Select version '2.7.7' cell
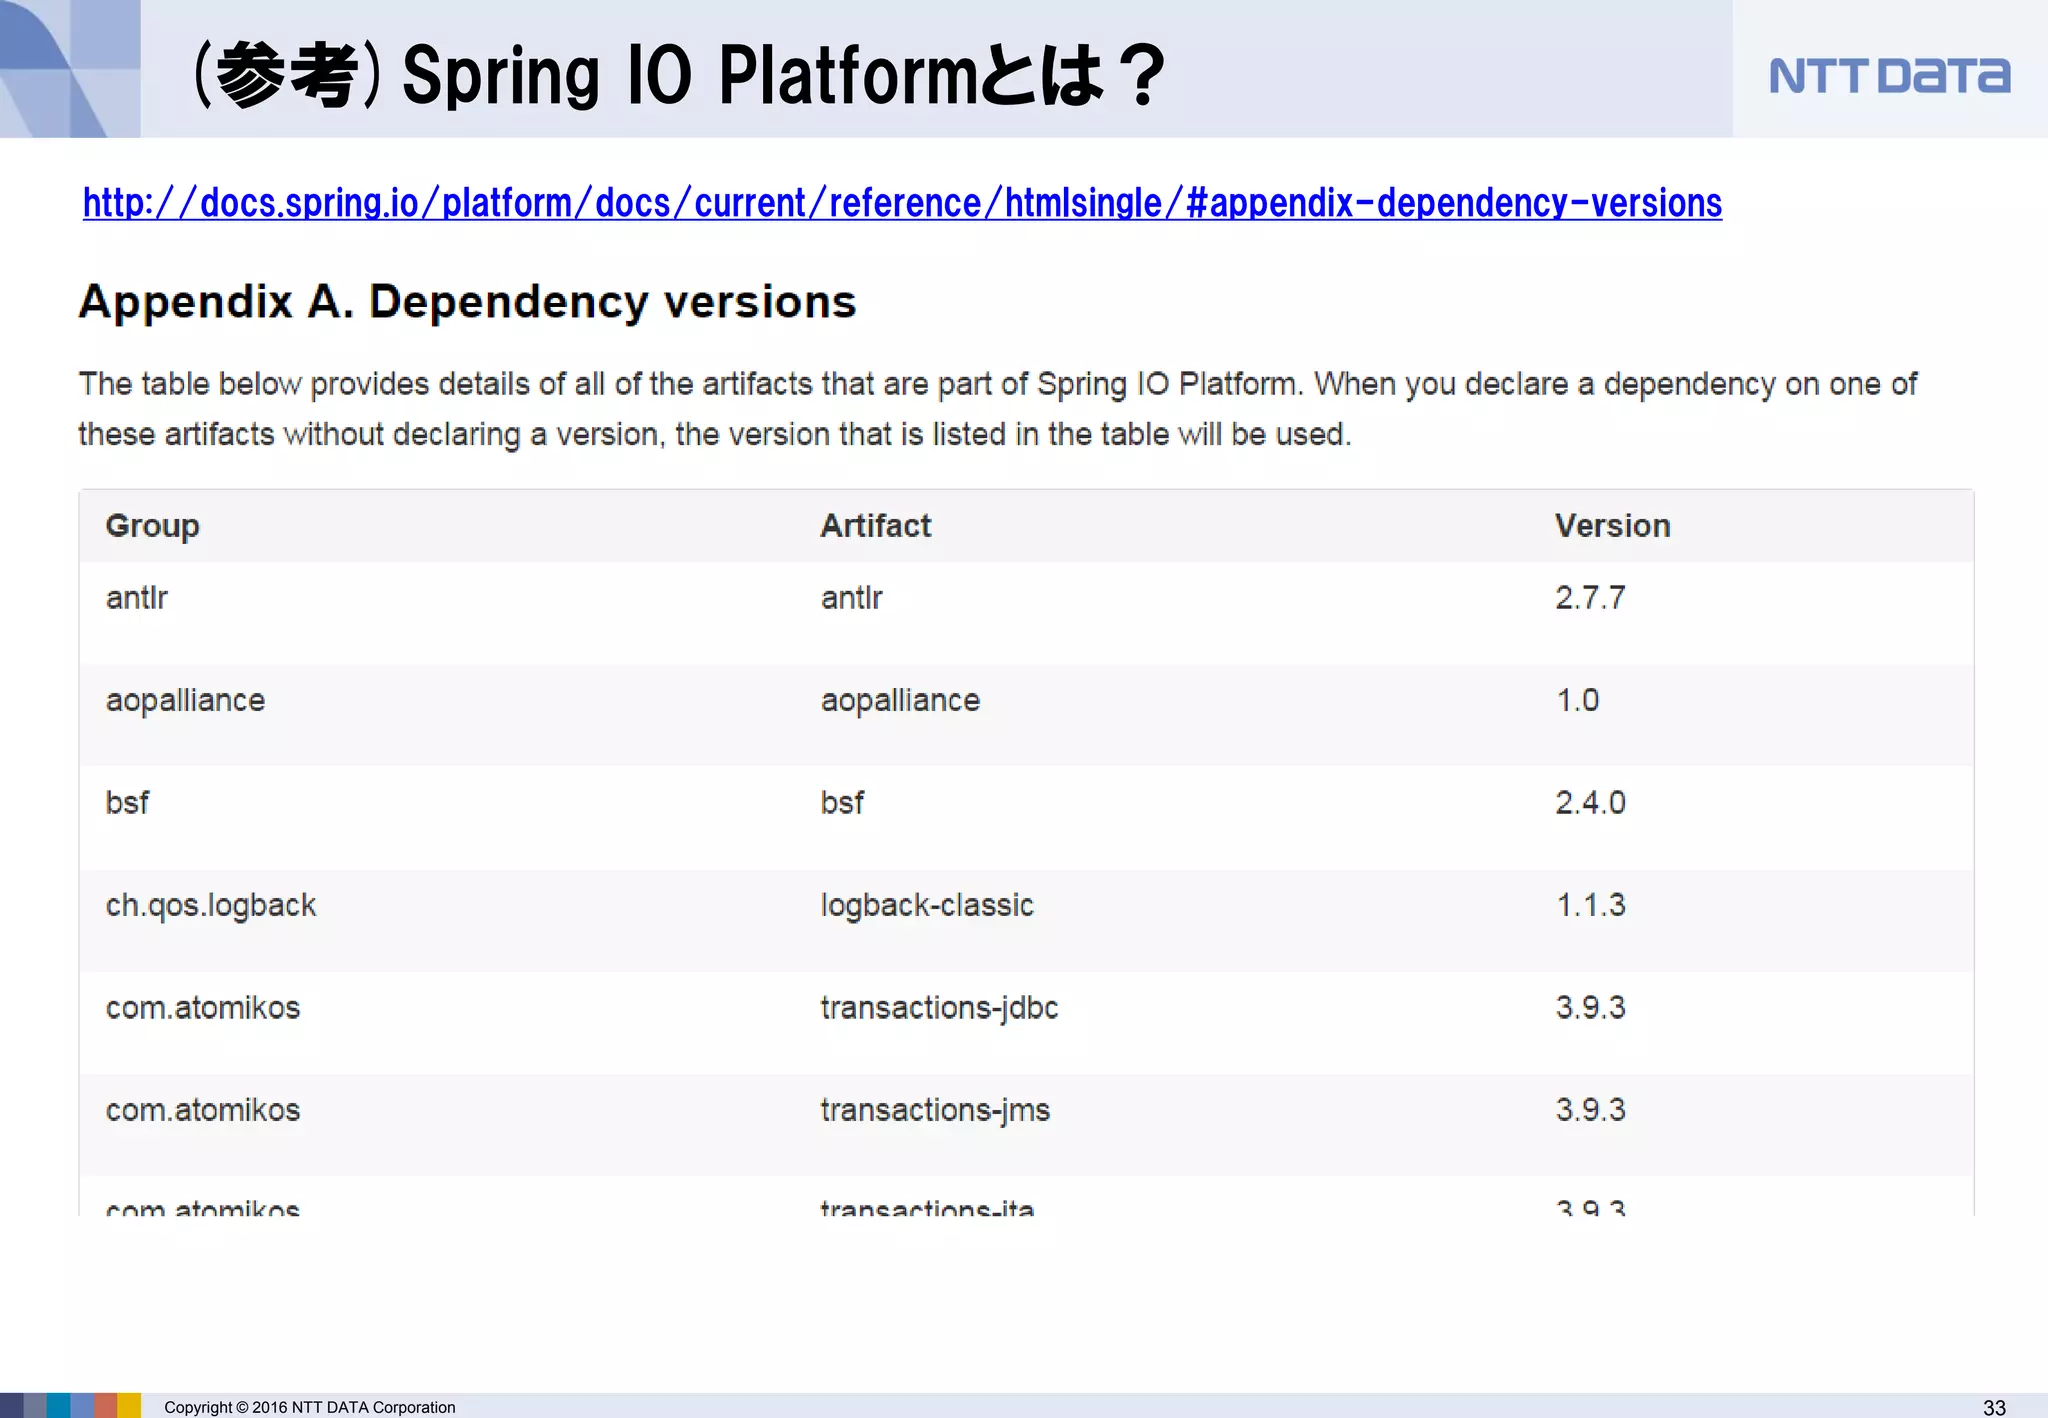 pyautogui.click(x=1590, y=597)
